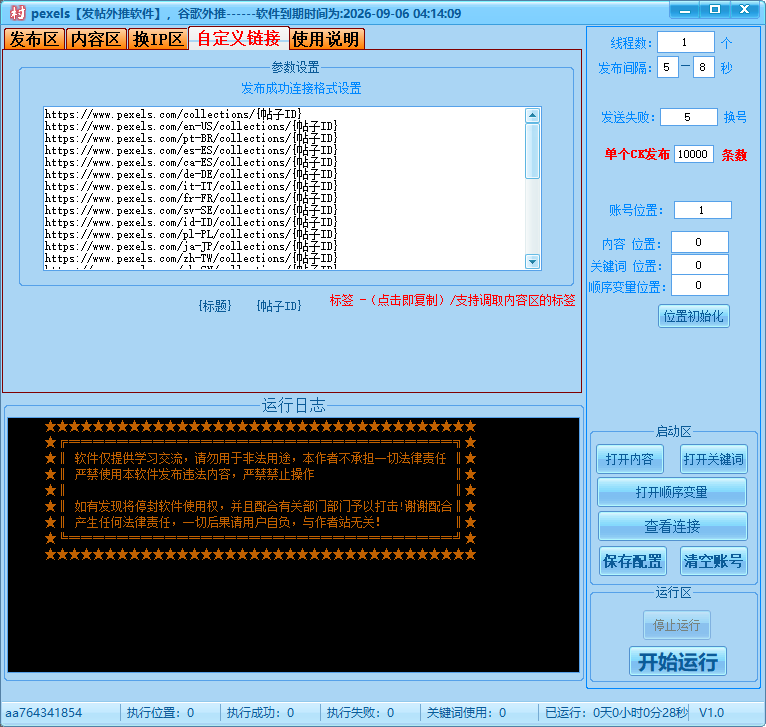Viewport: 766px width, 727px height.
Task: Open the 内容区 tab
Action: pos(96,40)
